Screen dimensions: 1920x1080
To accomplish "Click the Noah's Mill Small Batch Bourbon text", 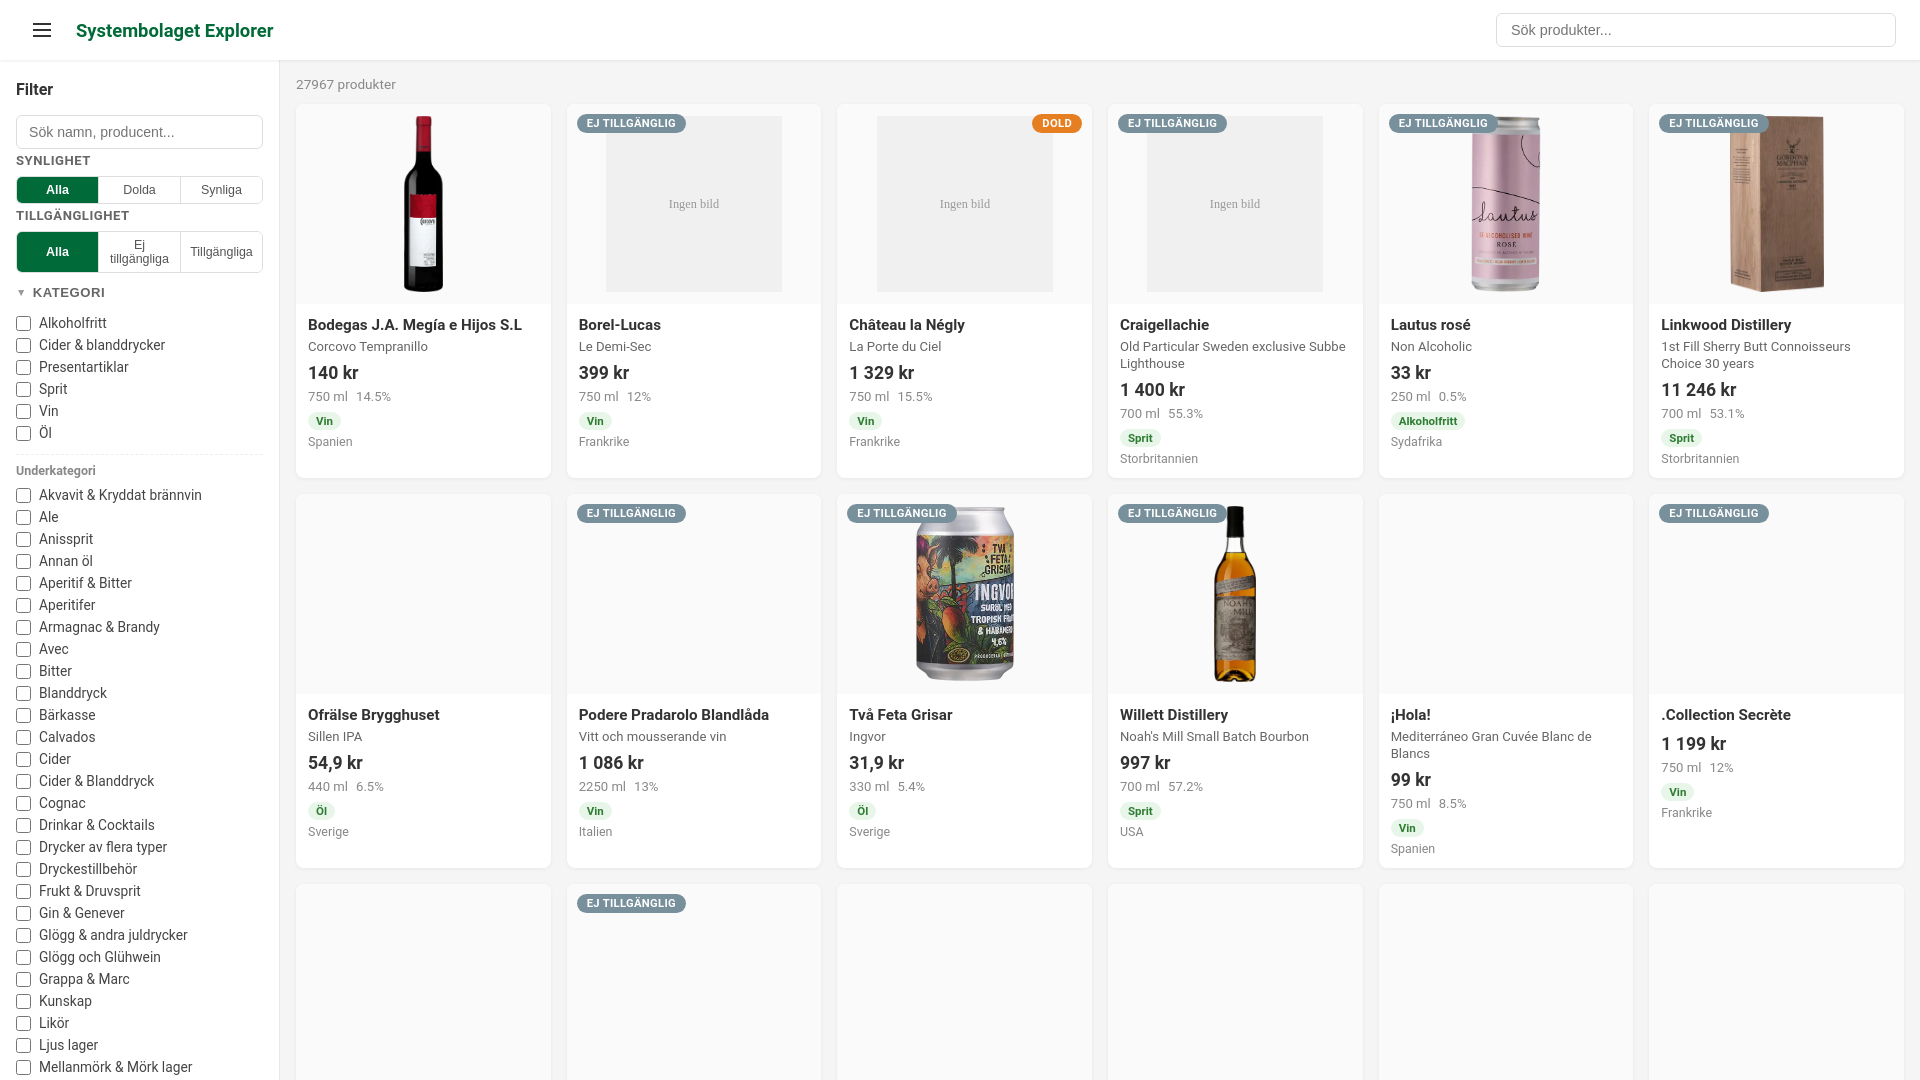I will (x=1214, y=737).
